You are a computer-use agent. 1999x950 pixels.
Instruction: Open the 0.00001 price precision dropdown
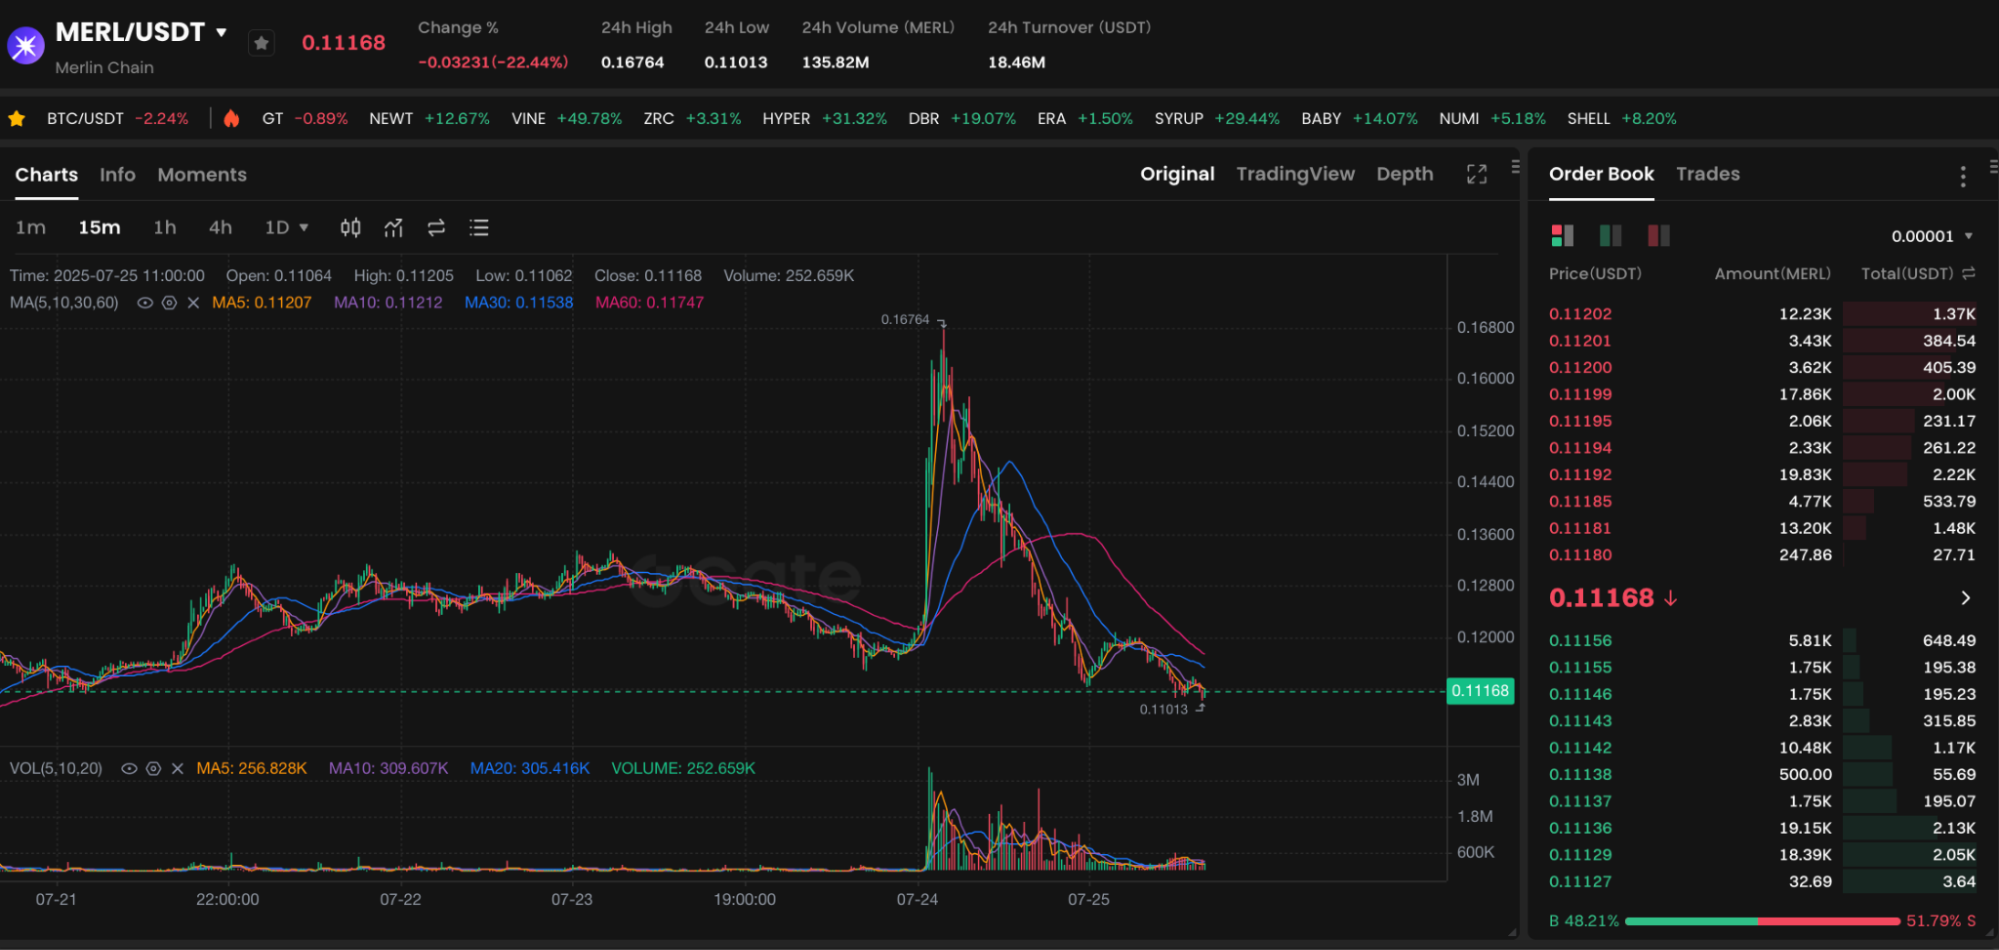1932,236
